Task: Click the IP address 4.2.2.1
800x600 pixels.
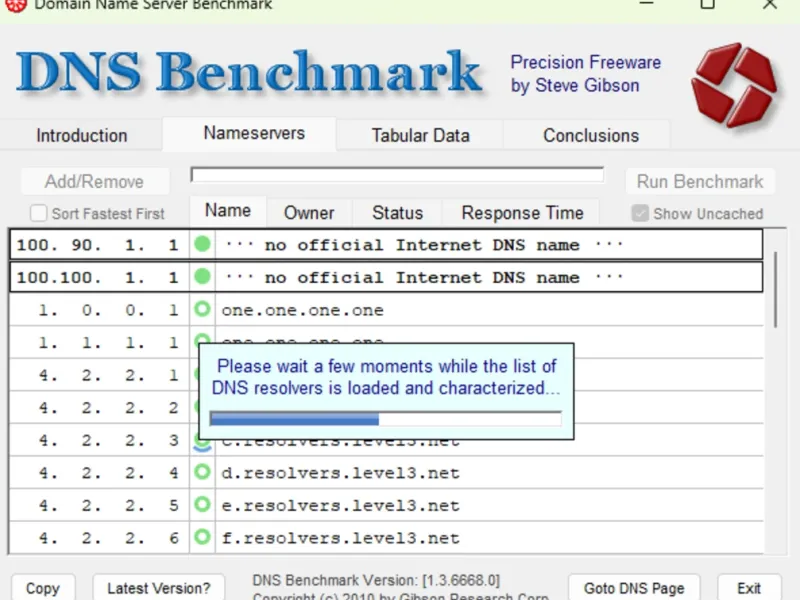Action: tap(109, 375)
